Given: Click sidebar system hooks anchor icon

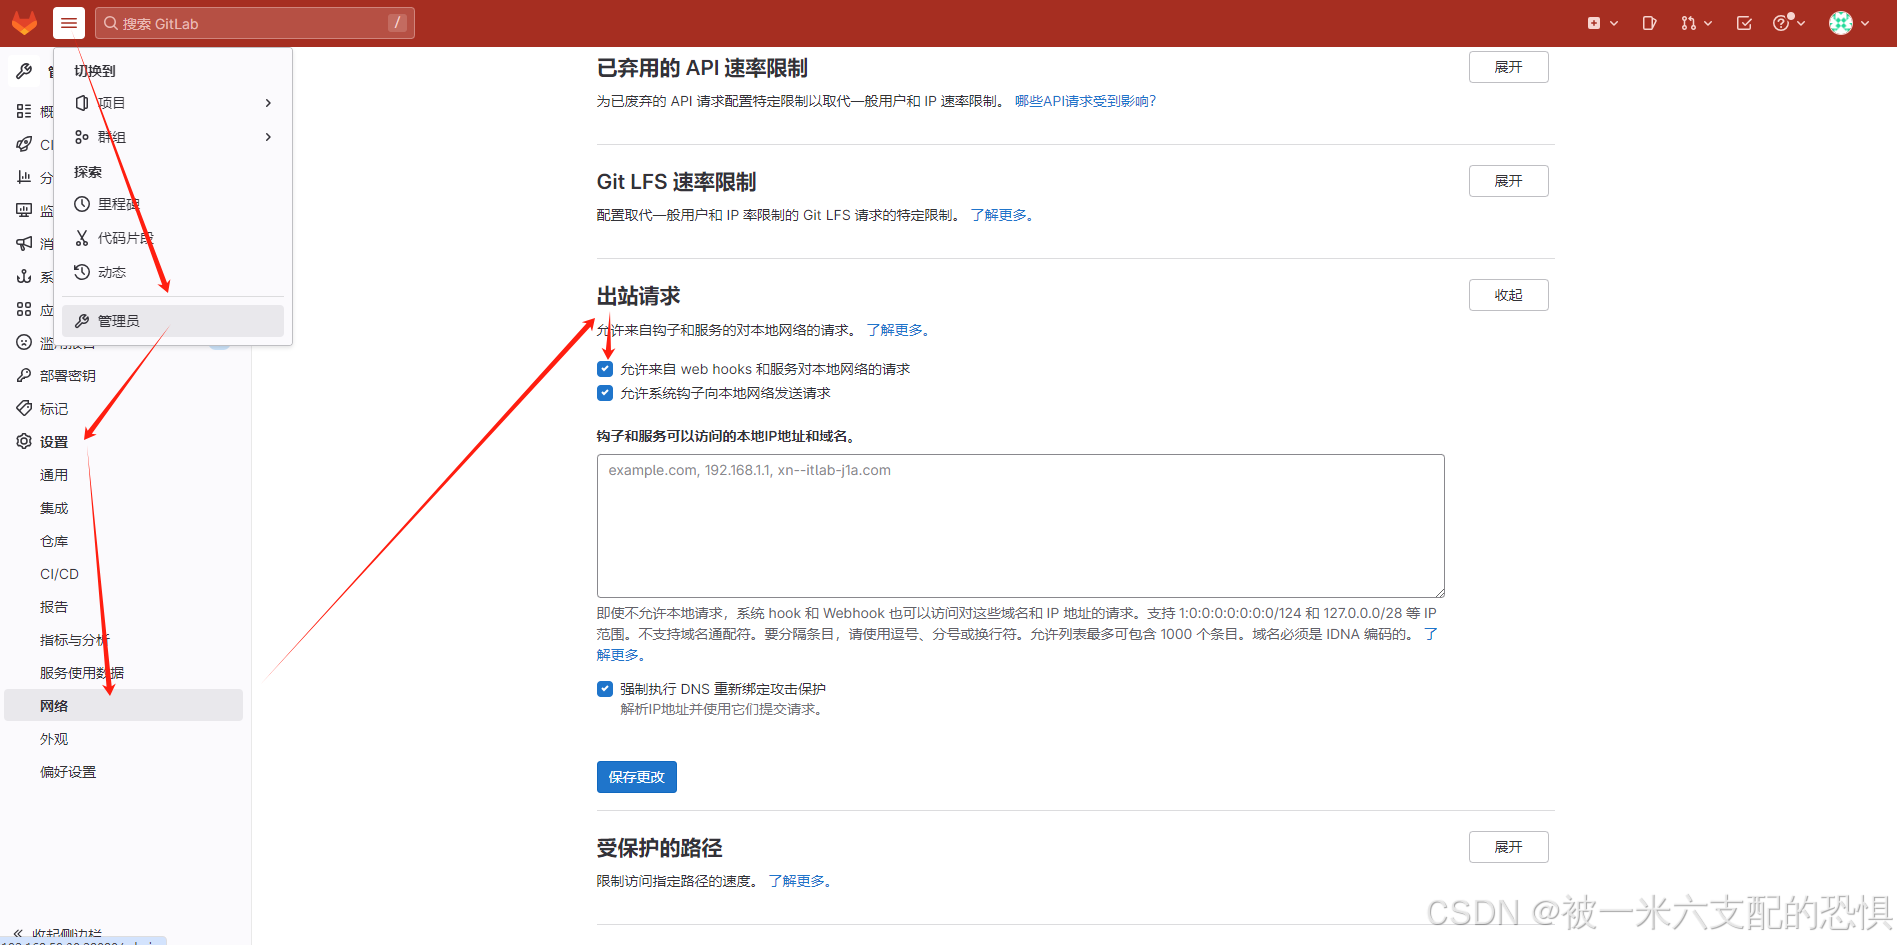Looking at the screenshot, I should point(24,276).
